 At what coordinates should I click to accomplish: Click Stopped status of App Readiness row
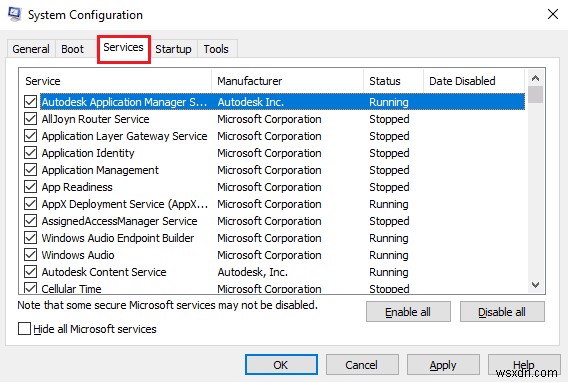click(389, 187)
